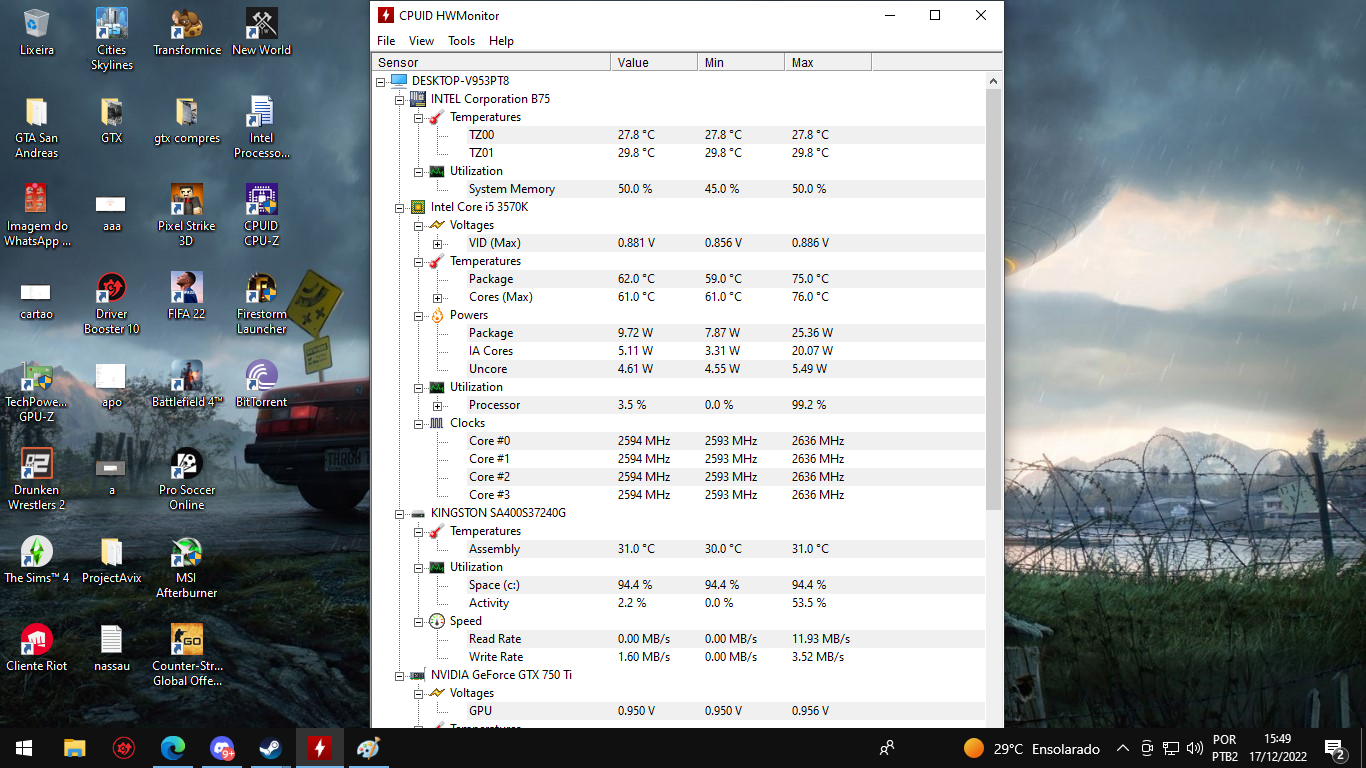Viewport: 1366px width, 768px height.
Task: Open the View menu in HWMonitor
Action: point(421,41)
